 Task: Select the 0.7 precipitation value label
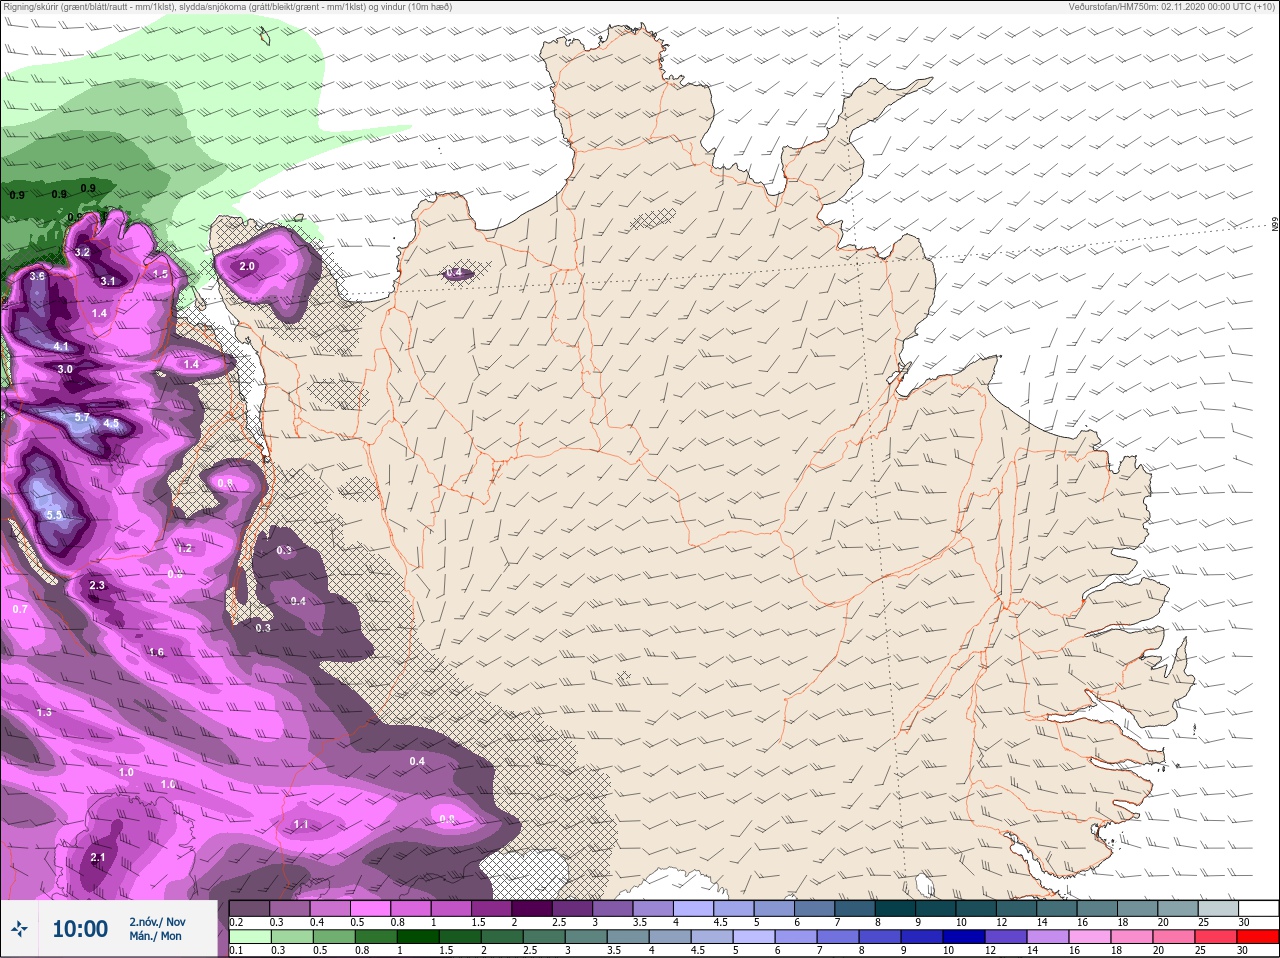pos(20,609)
